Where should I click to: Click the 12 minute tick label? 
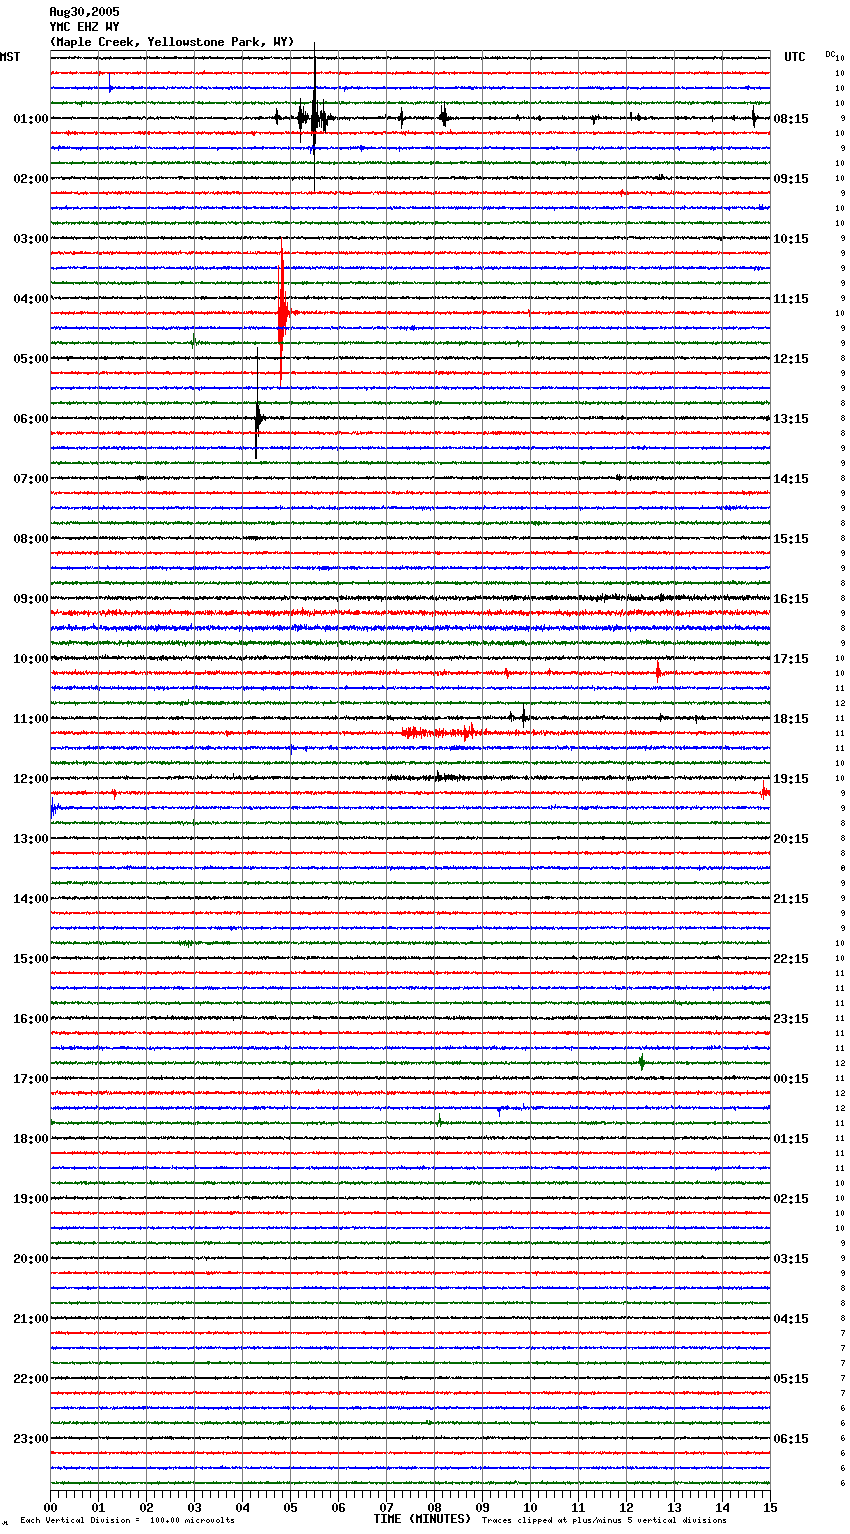[x=626, y=1507]
